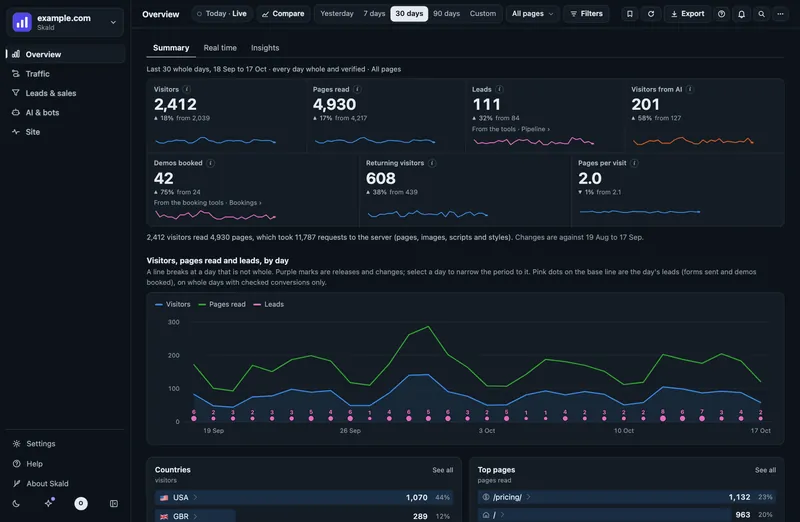Click the sparkle AI assistant icon
Viewport: 800px width, 522px height.
tap(49, 503)
